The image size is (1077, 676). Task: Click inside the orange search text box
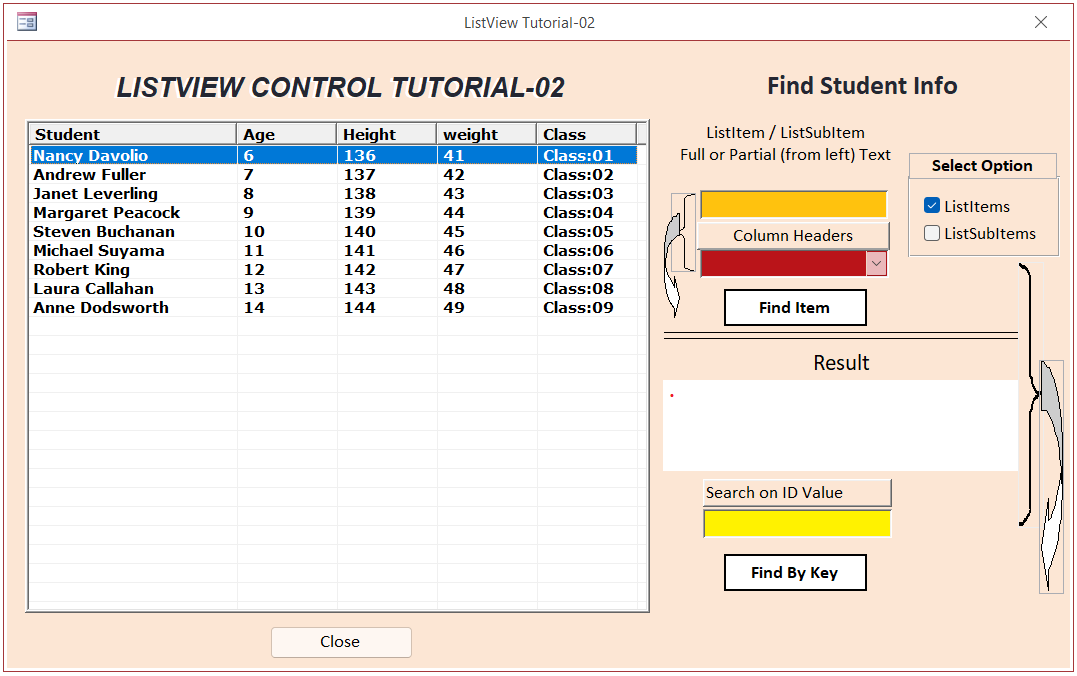pos(793,203)
